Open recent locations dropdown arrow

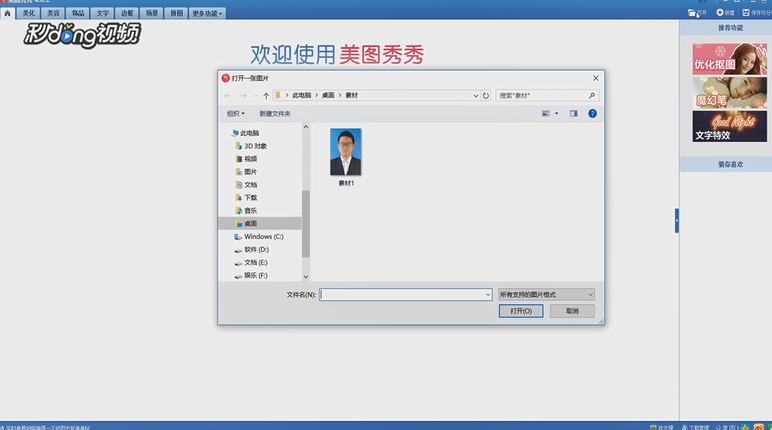click(255, 96)
